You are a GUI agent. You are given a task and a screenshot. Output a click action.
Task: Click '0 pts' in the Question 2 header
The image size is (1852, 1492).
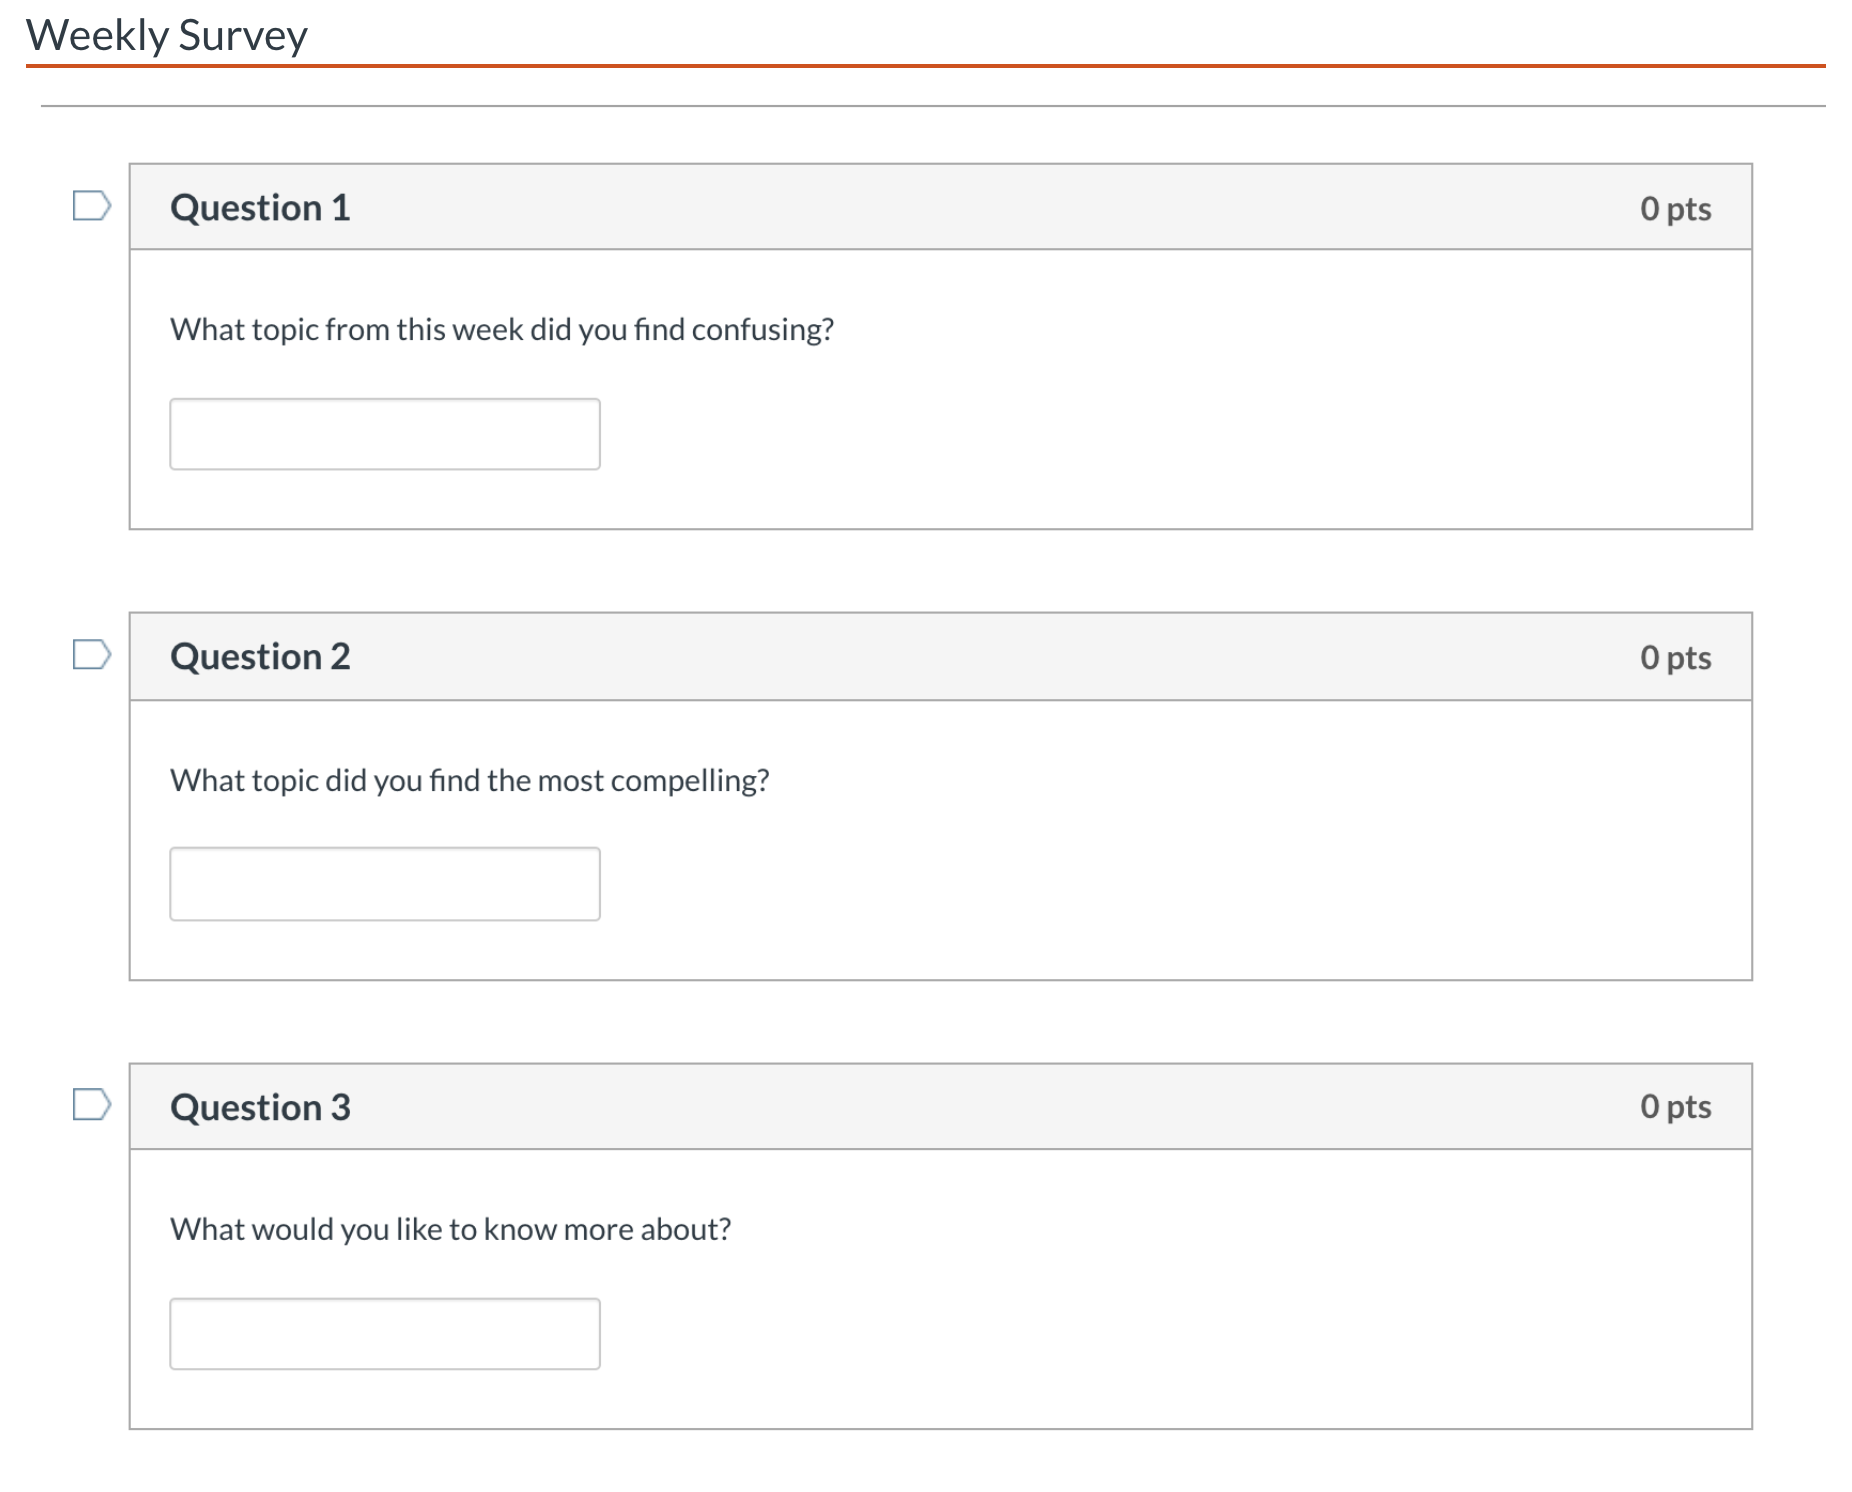click(x=1675, y=657)
